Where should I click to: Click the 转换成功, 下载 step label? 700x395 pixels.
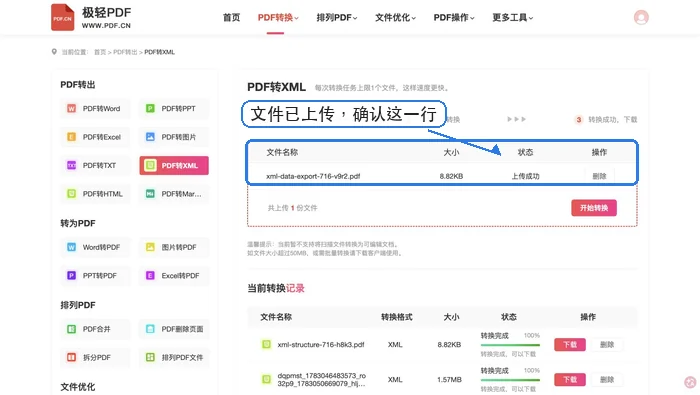tap(612, 120)
